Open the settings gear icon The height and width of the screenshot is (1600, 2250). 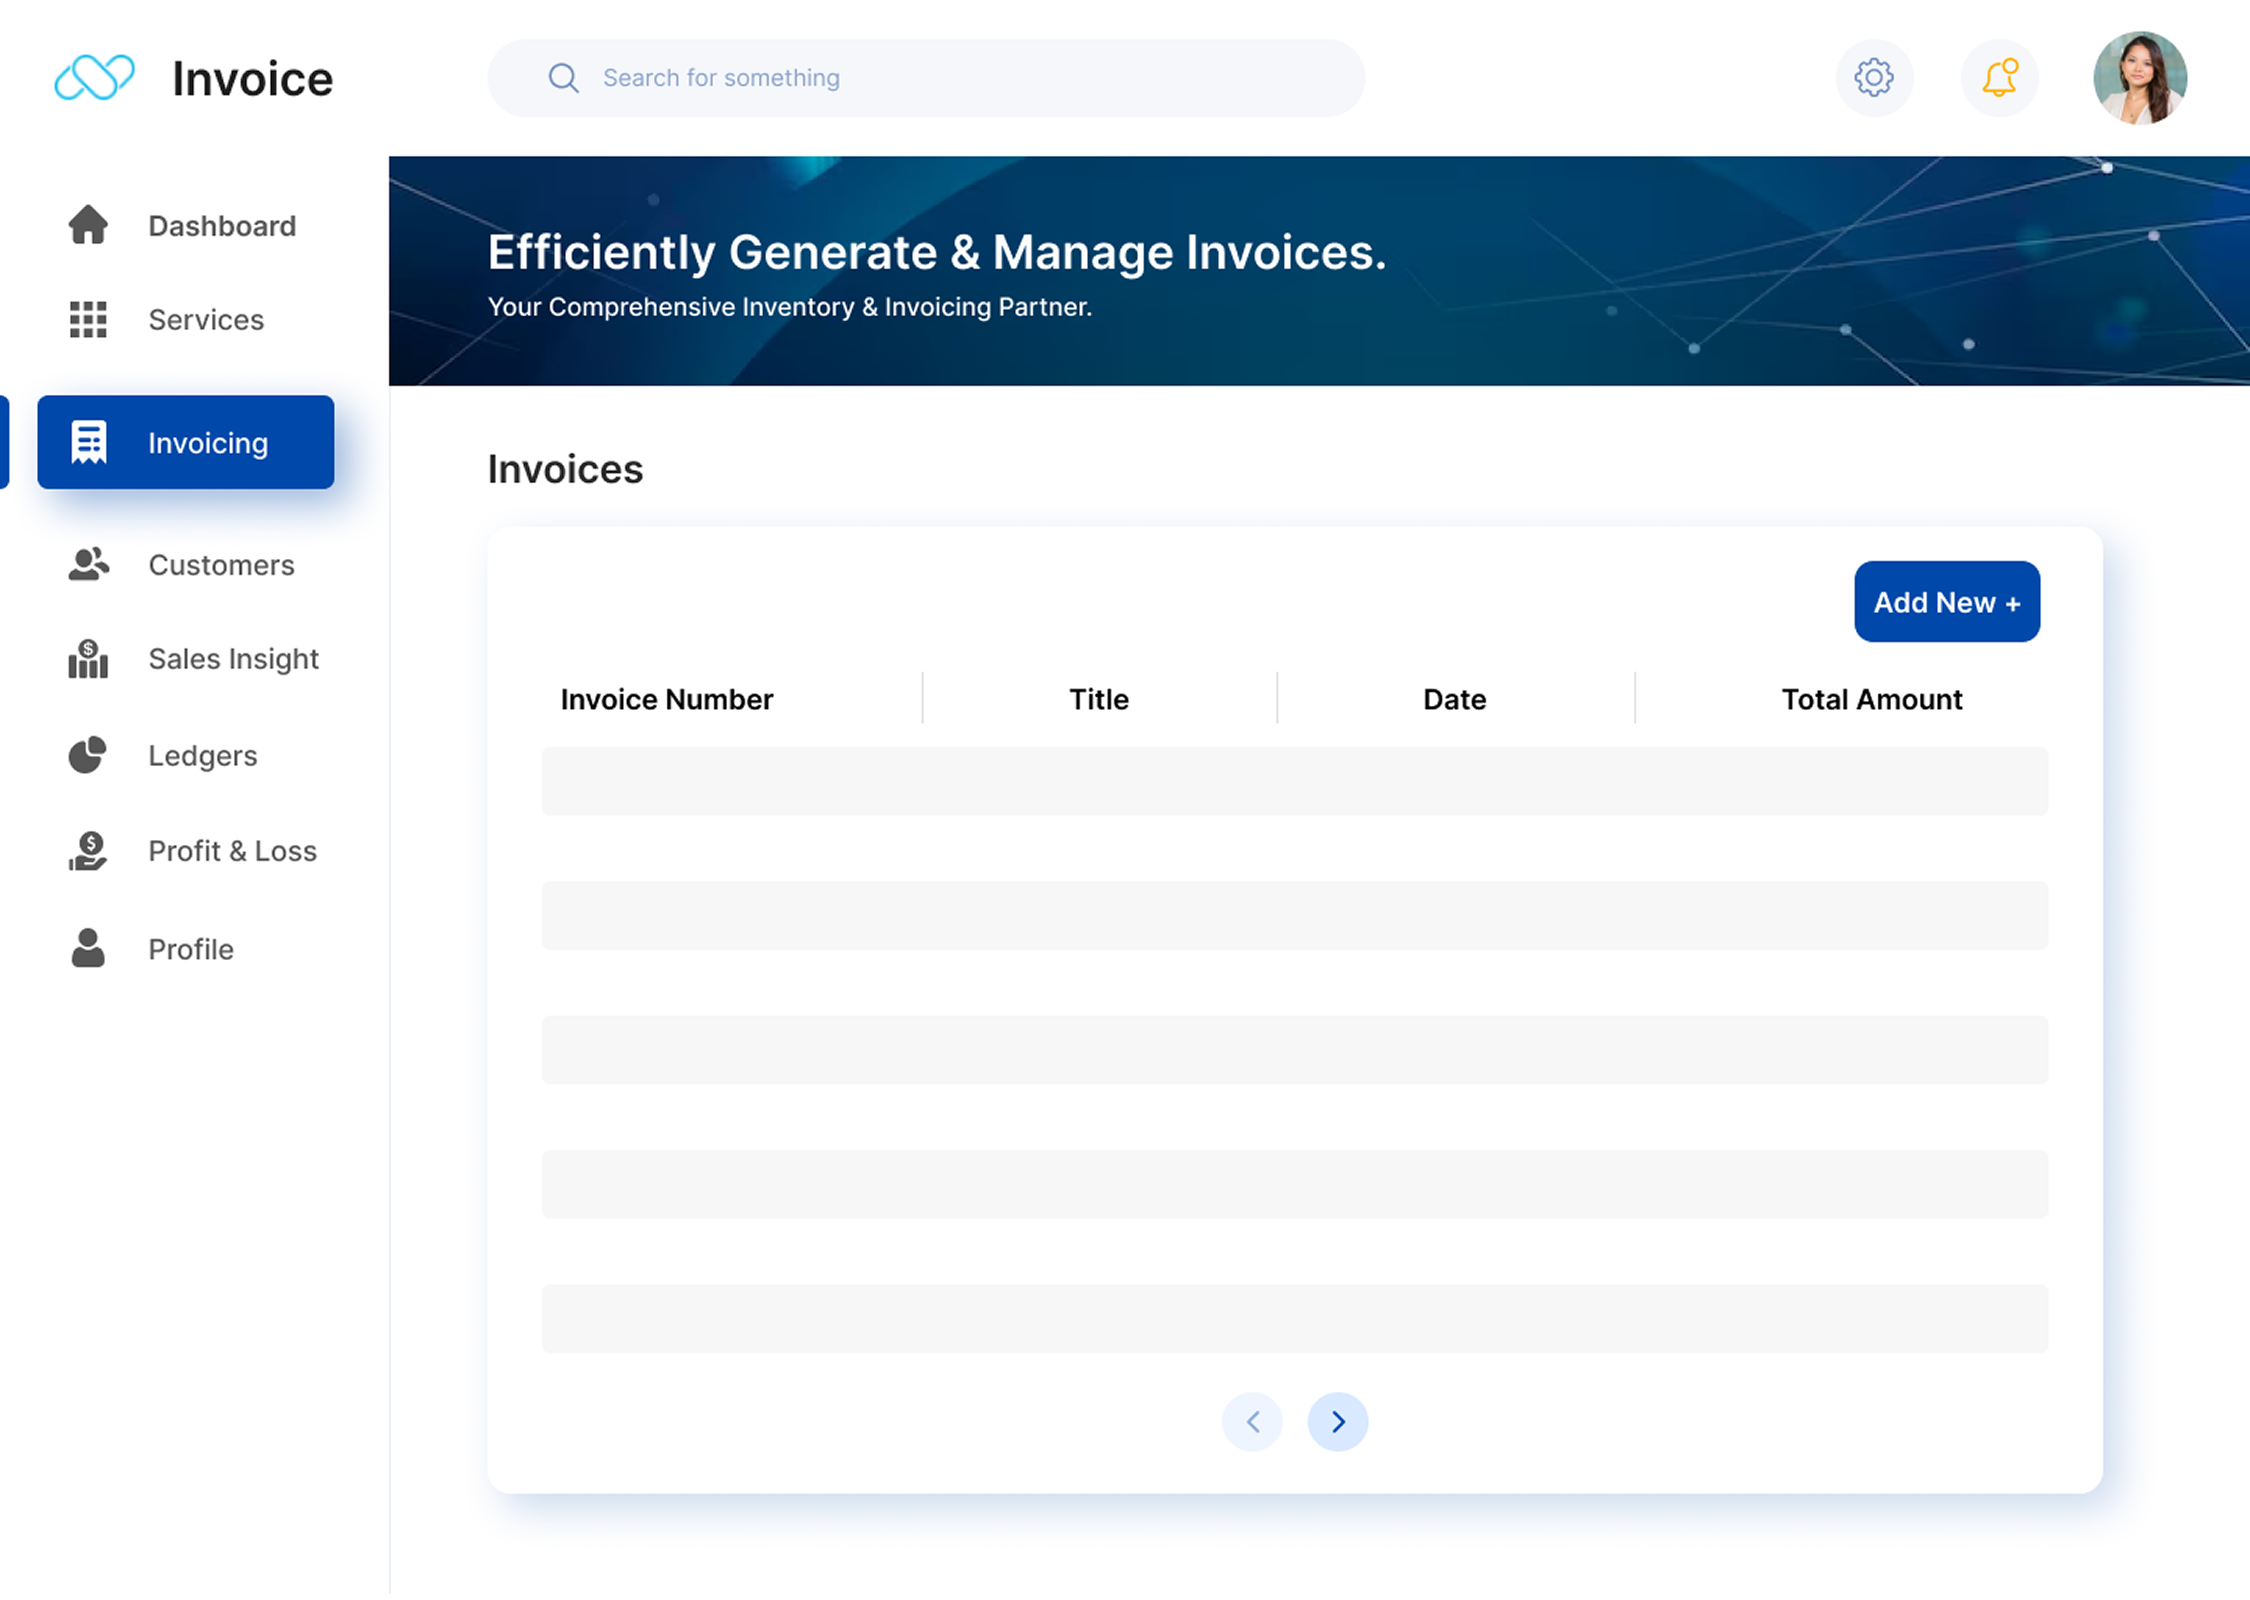point(1874,78)
